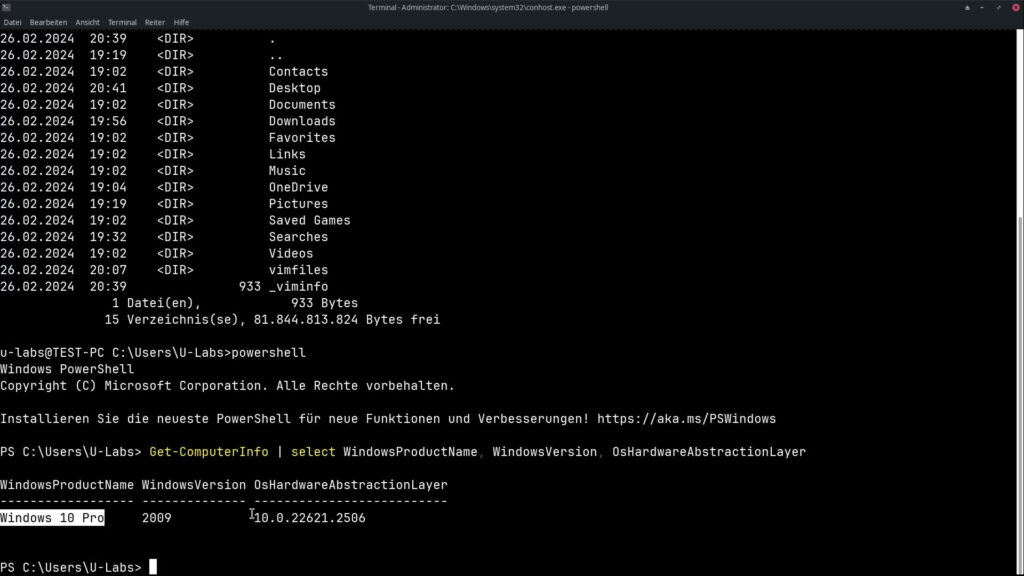Click the cursor block at the last prompt

tap(153, 567)
